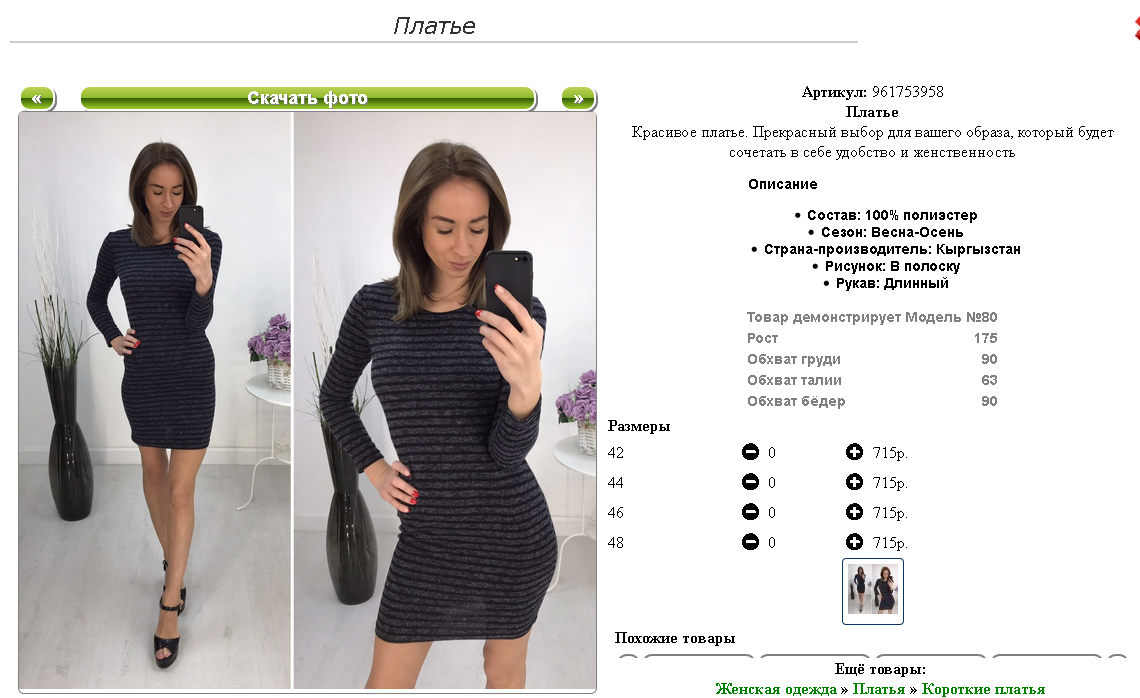1140x698 pixels.
Task: Click the minus icon for size 42
Action: pos(750,452)
